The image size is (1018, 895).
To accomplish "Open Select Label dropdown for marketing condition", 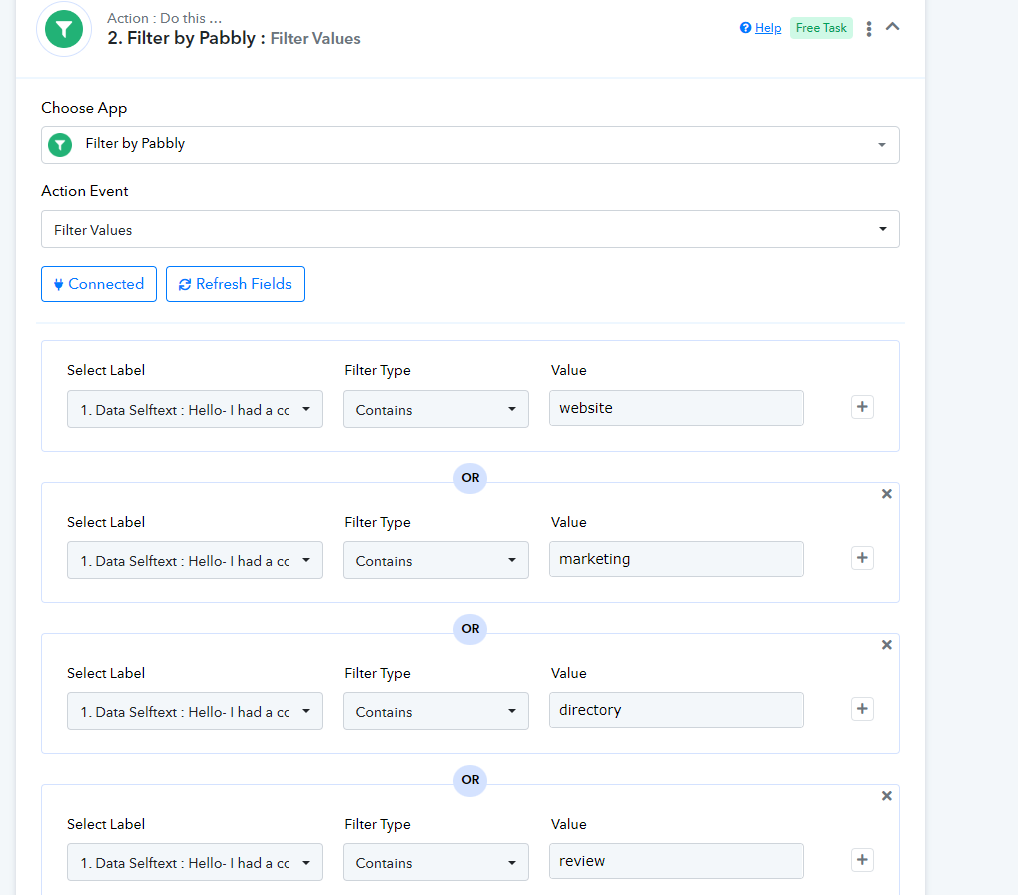I will click(195, 560).
